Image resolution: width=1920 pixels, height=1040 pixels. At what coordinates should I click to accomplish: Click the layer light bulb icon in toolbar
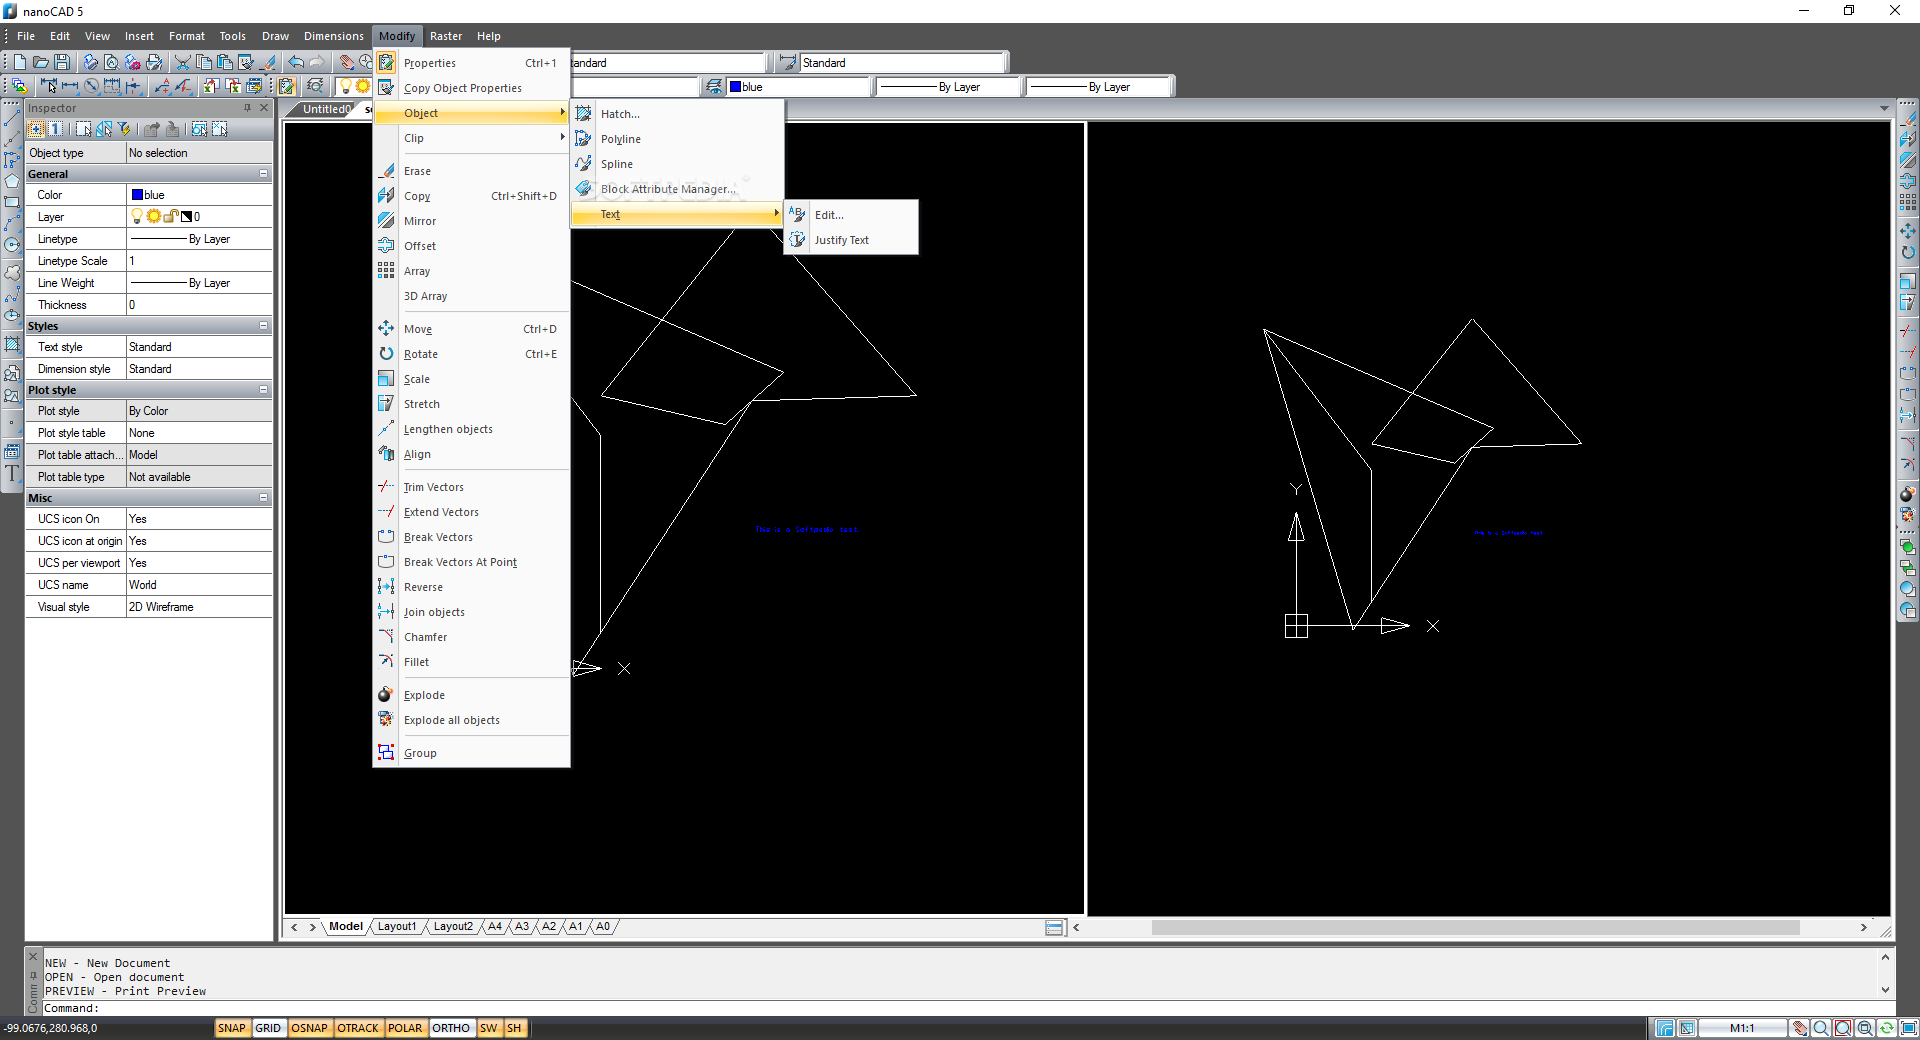[345, 86]
